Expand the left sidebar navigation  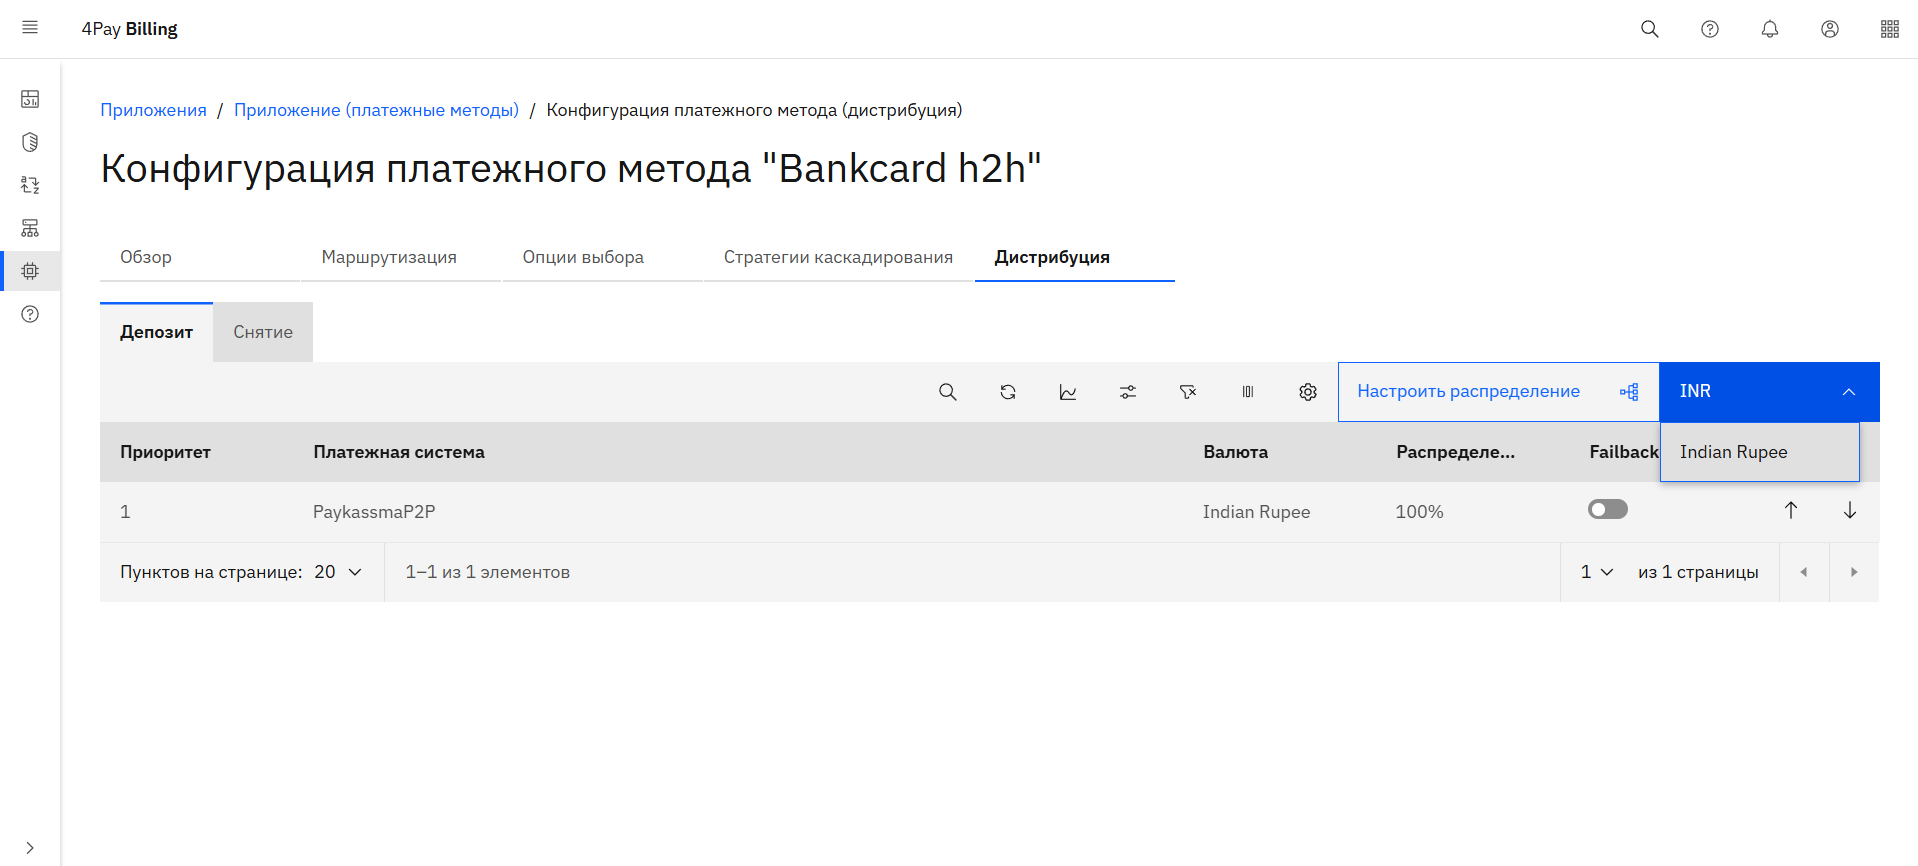coord(30,847)
